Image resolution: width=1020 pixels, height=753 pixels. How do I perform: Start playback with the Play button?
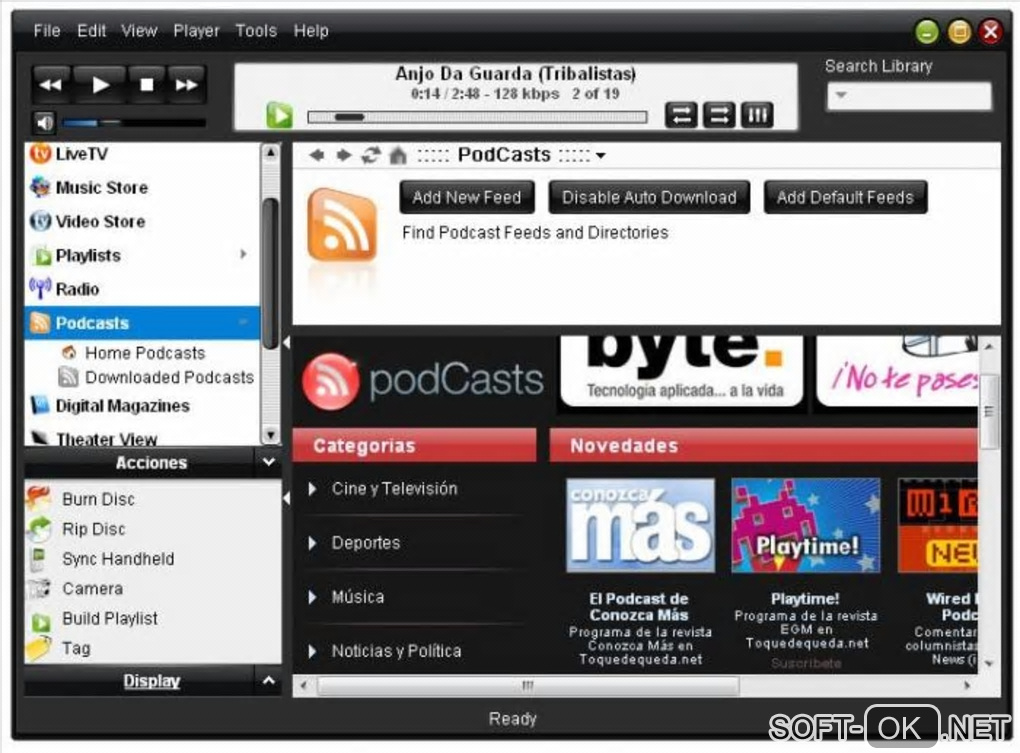[100, 85]
